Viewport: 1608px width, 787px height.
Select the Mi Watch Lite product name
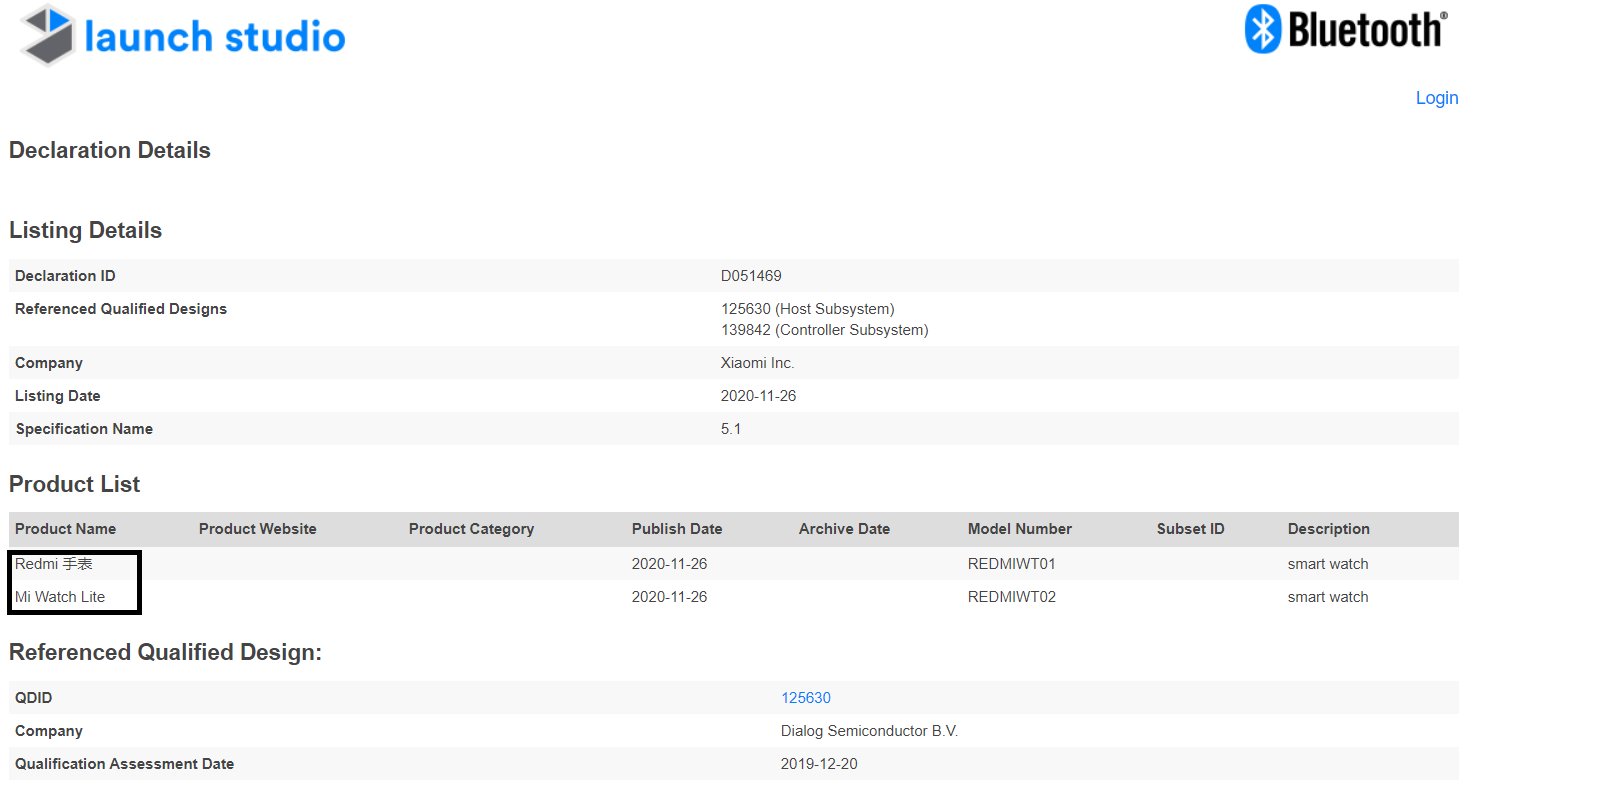(x=60, y=597)
